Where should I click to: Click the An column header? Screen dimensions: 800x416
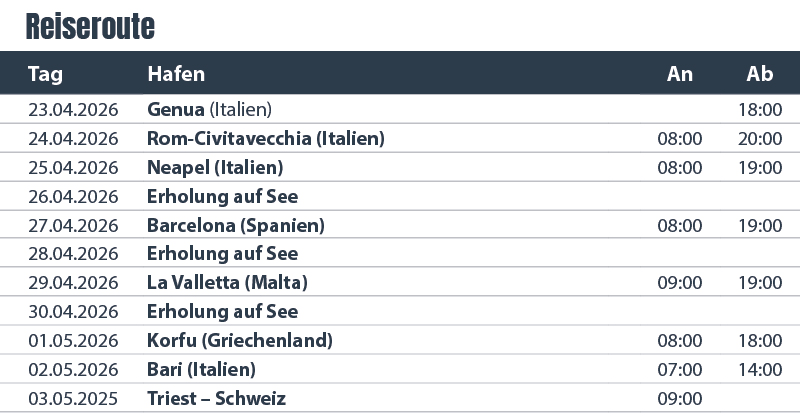[x=680, y=74]
